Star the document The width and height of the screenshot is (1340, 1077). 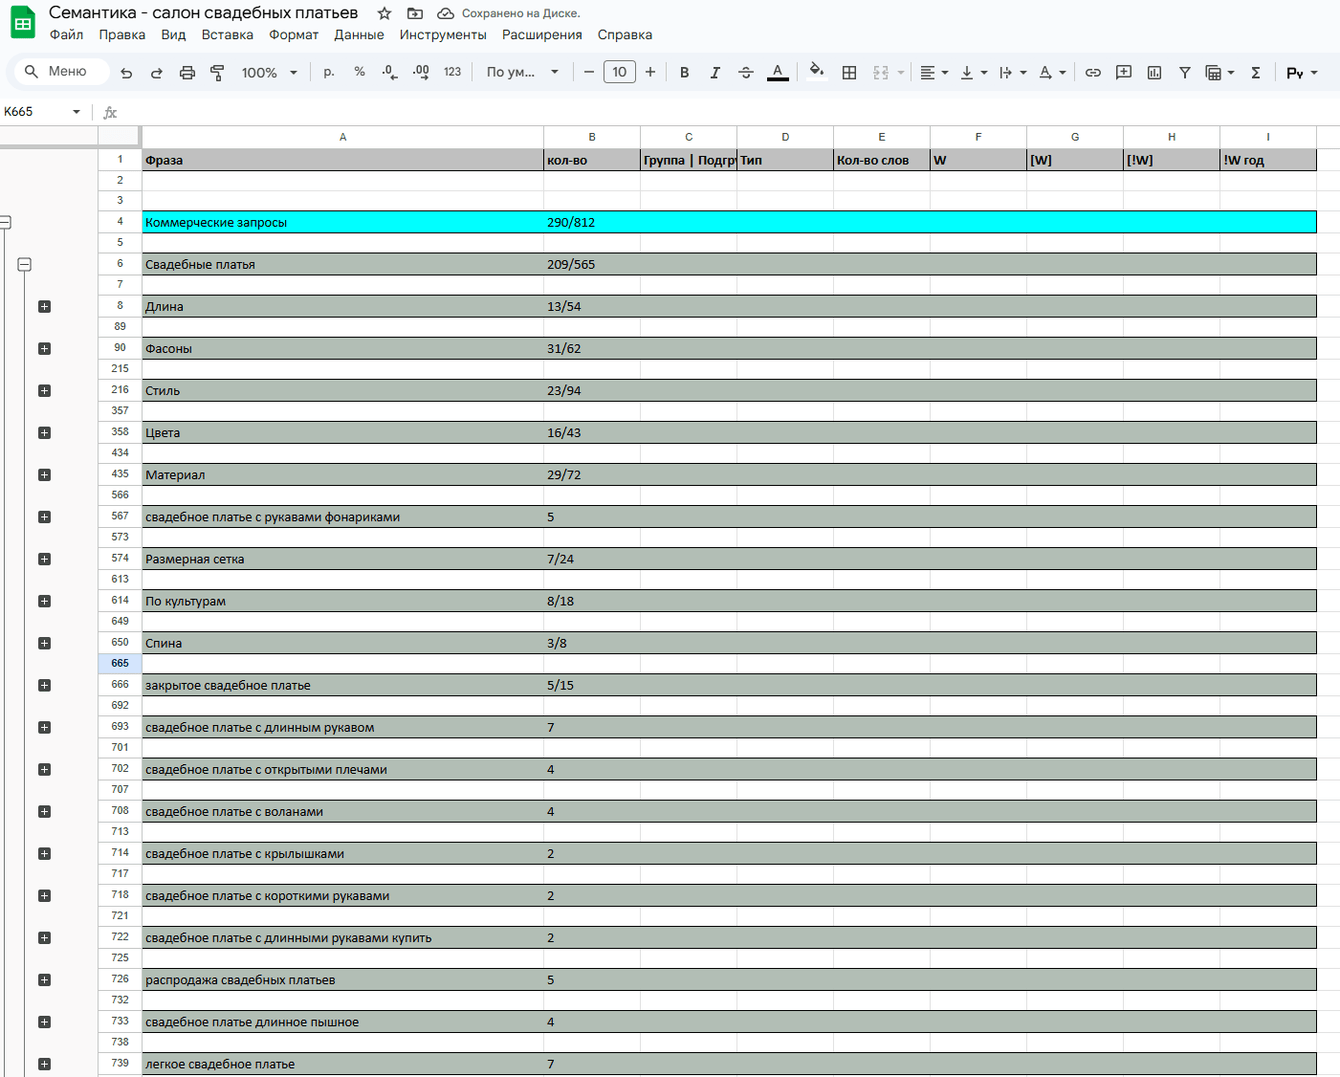[x=384, y=13]
